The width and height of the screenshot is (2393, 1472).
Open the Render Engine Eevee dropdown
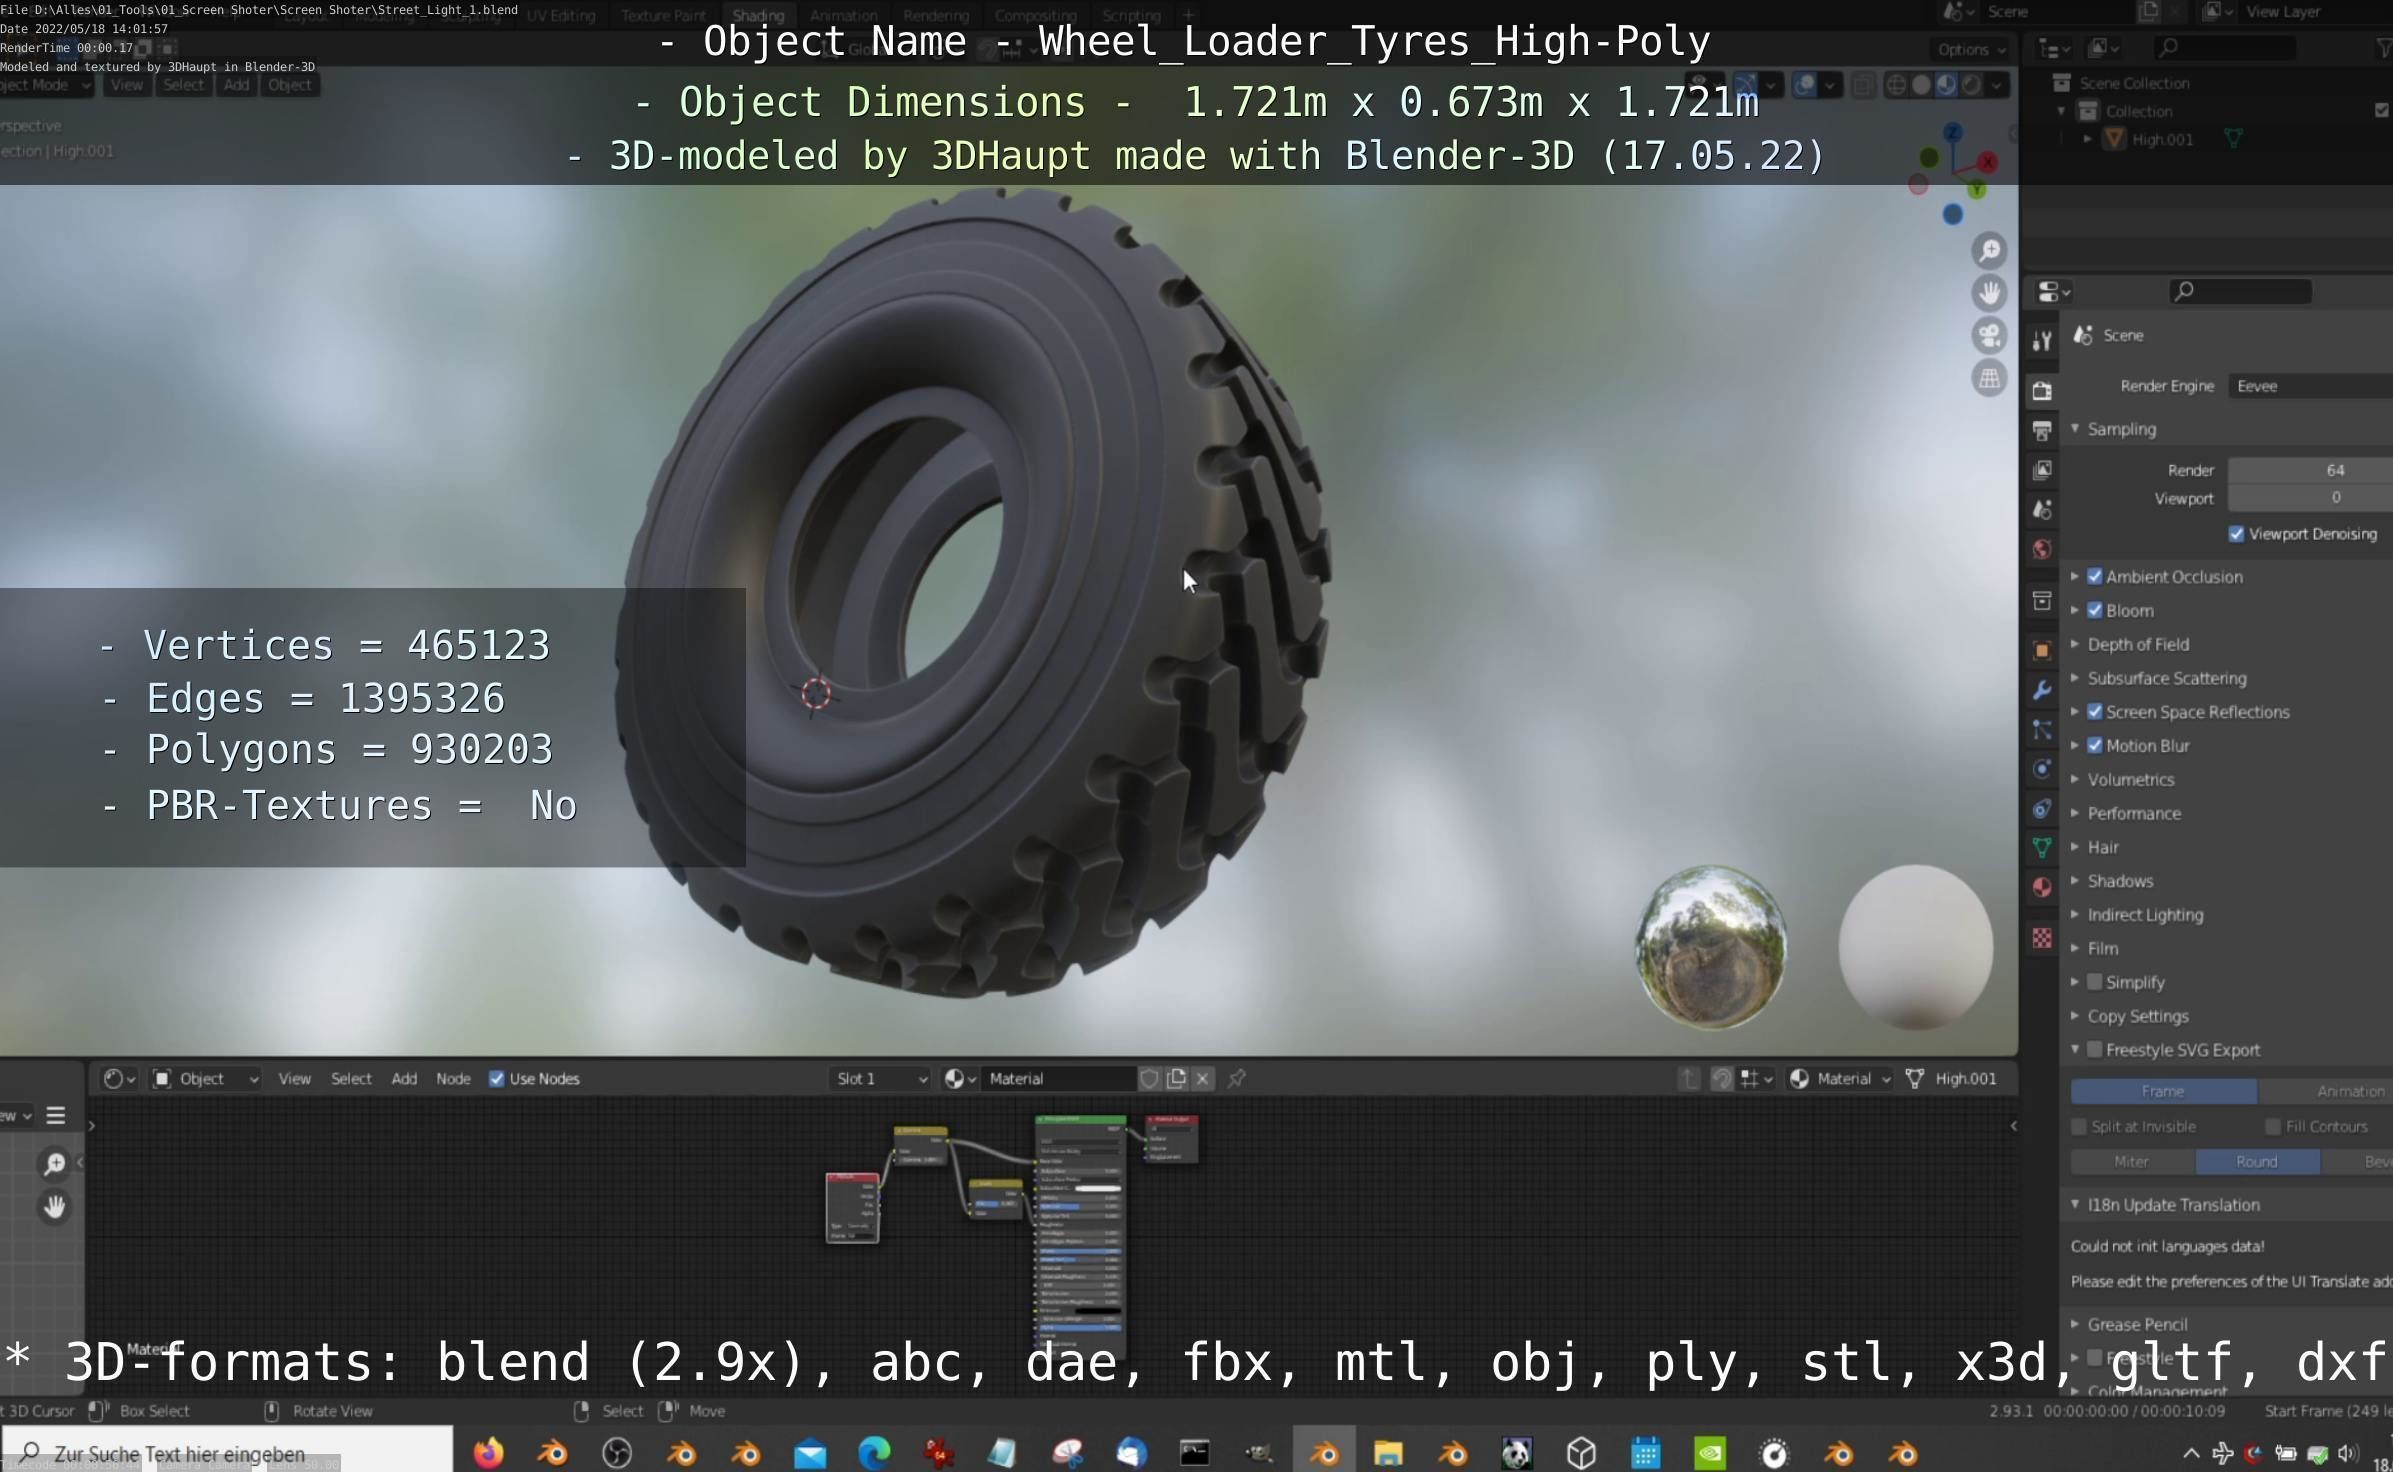[2310, 386]
